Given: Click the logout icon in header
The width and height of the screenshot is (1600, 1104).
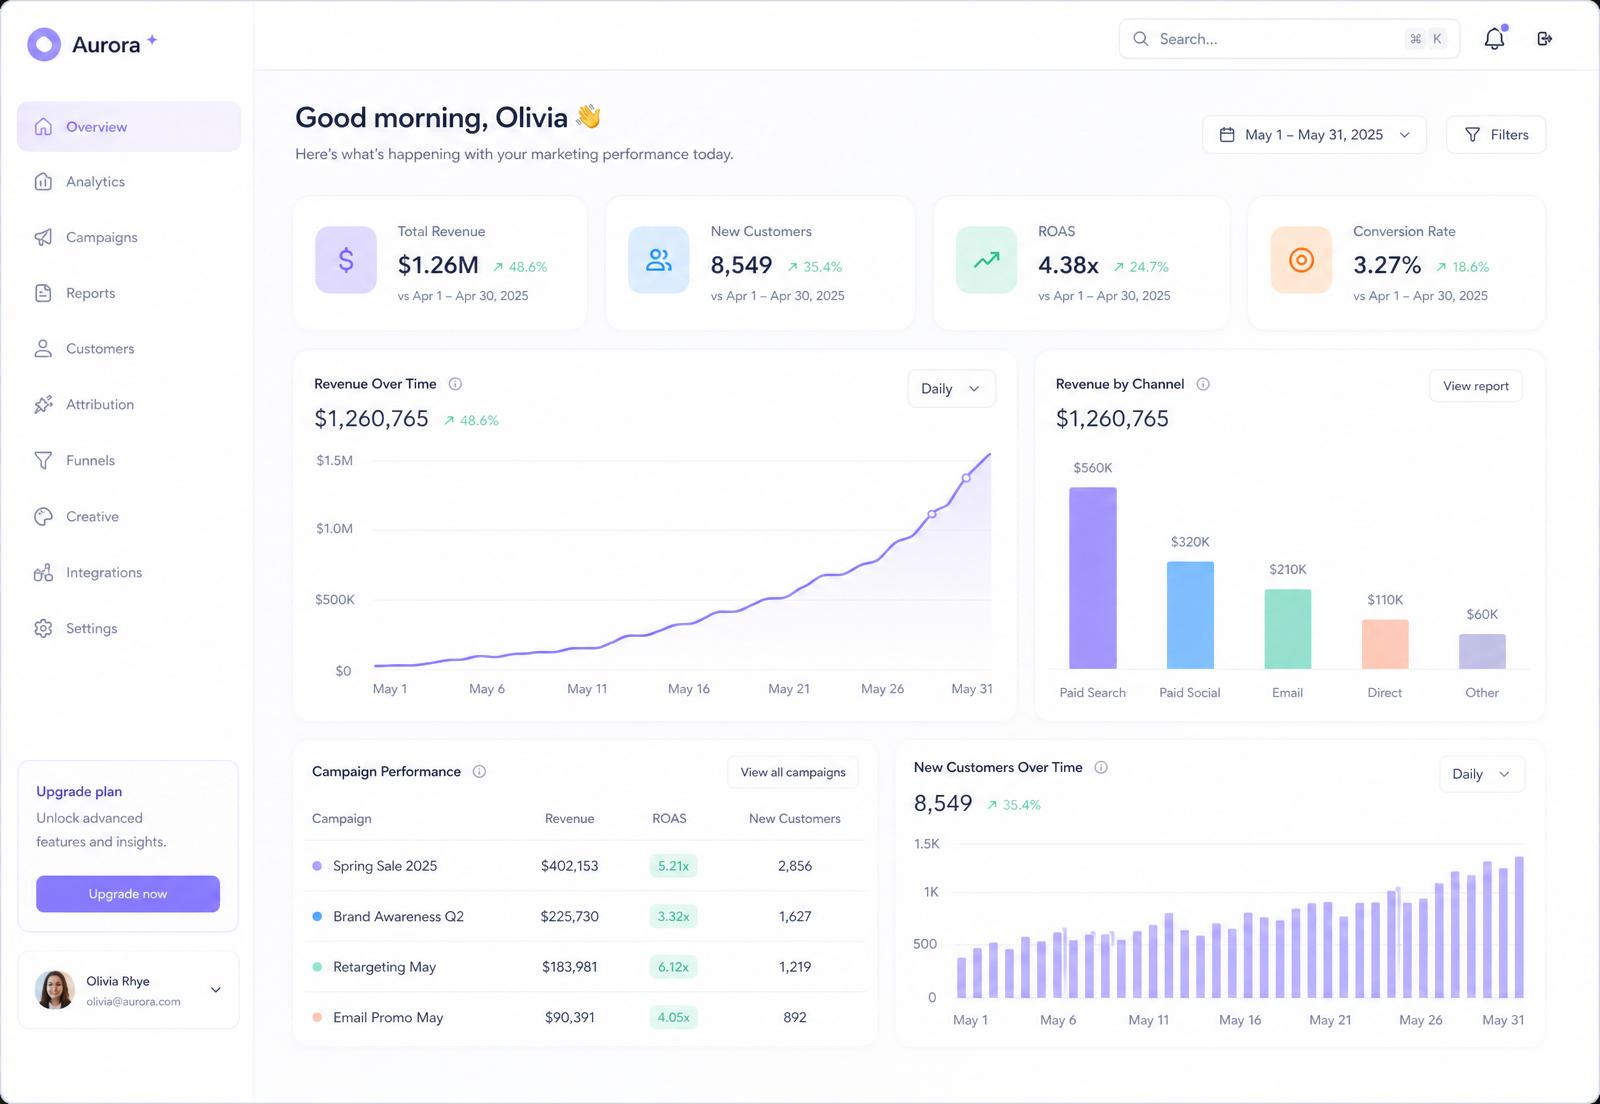Looking at the screenshot, I should [x=1544, y=39].
